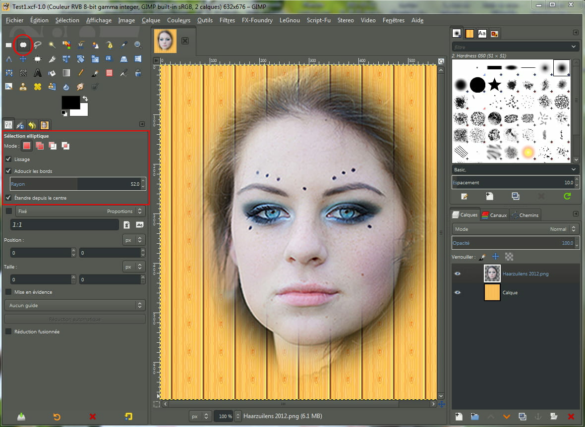Viewport: 585px width, 427px height.
Task: Select the Clone stamp tool
Action: click(23, 87)
